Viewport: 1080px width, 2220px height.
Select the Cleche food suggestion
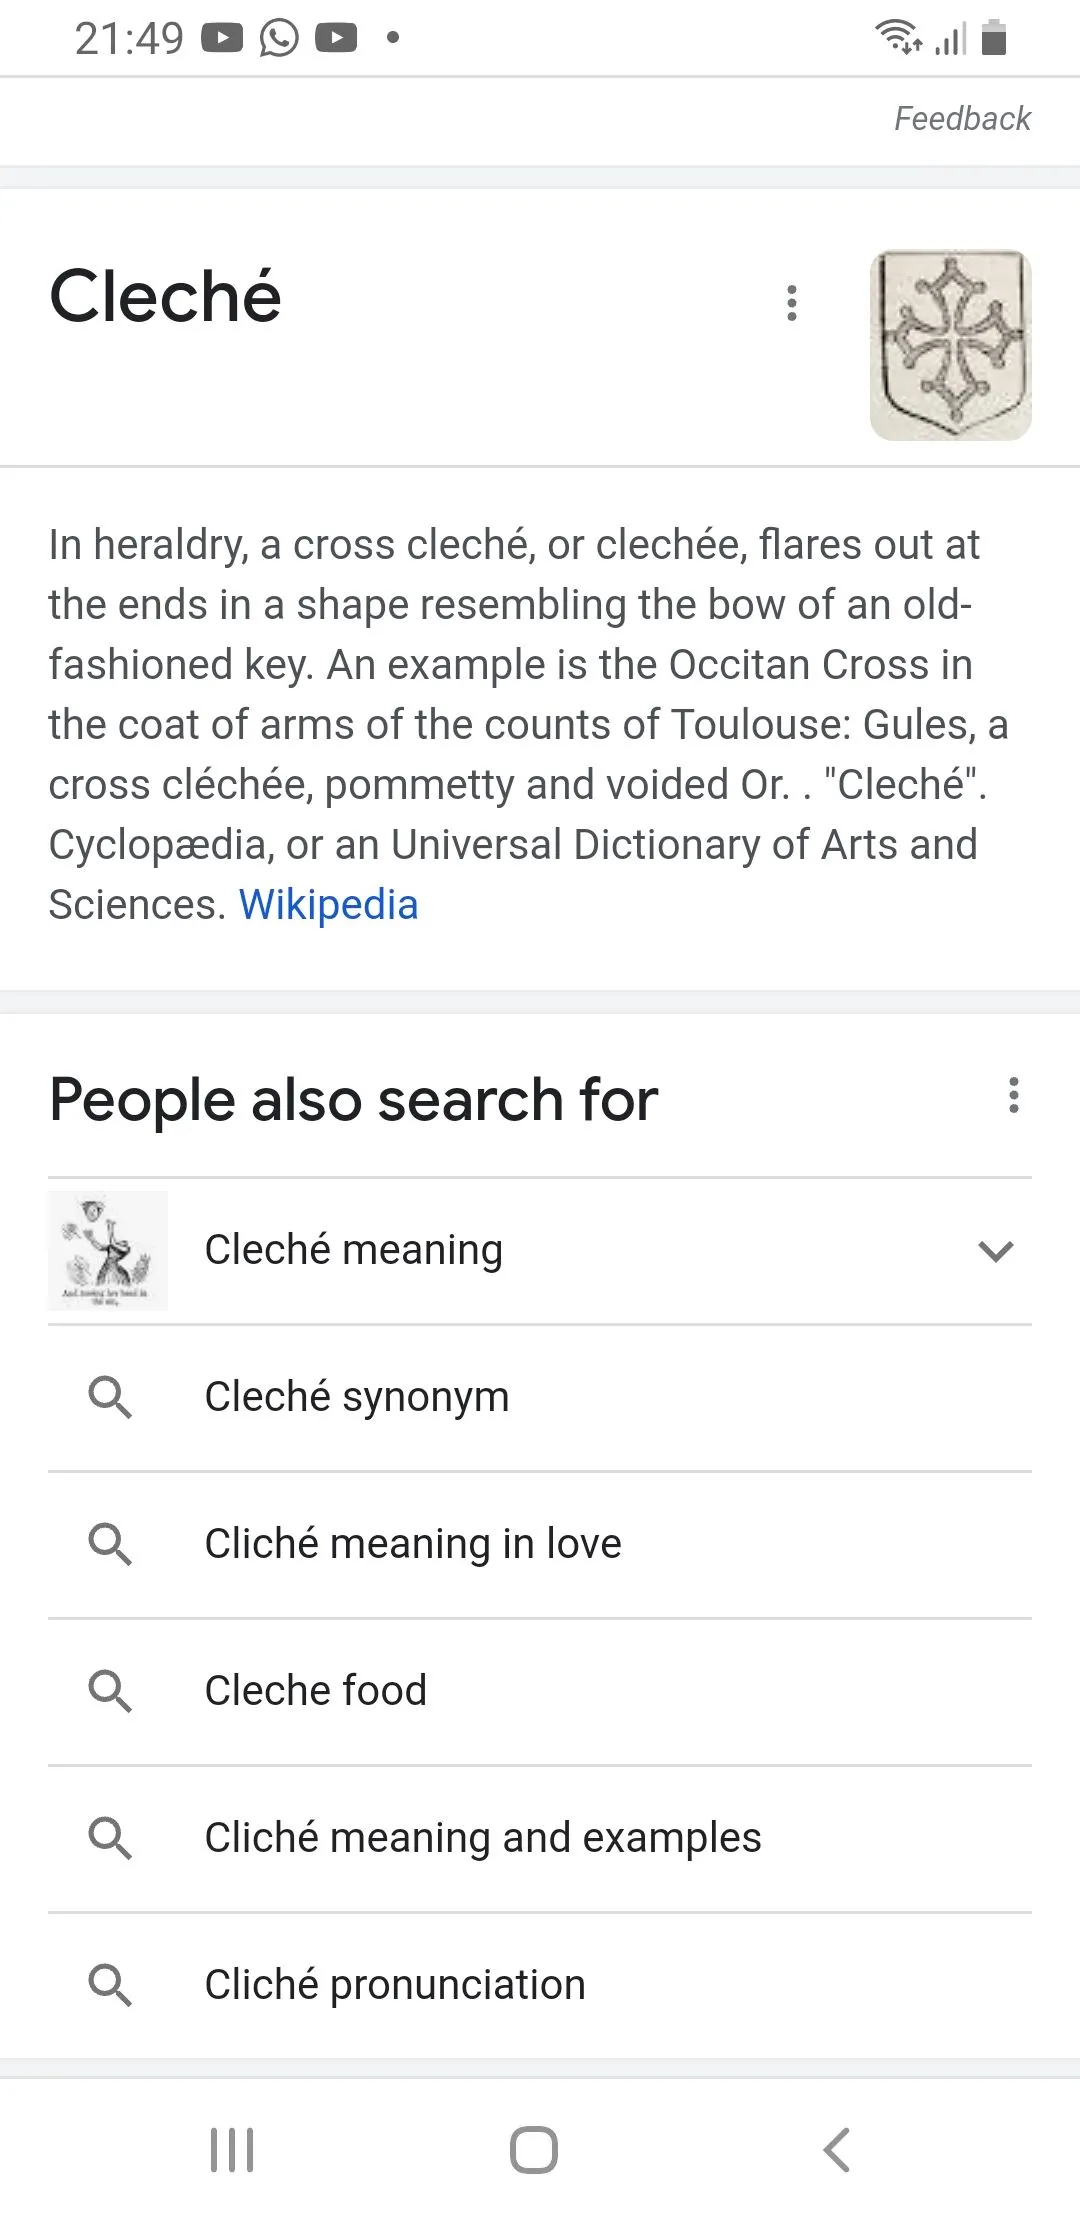pyautogui.click(x=315, y=1691)
